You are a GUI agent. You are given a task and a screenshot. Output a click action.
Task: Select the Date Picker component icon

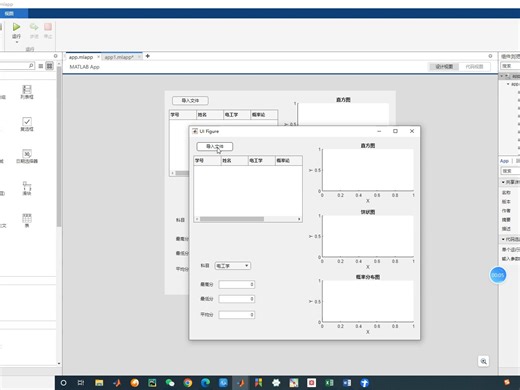click(x=27, y=154)
